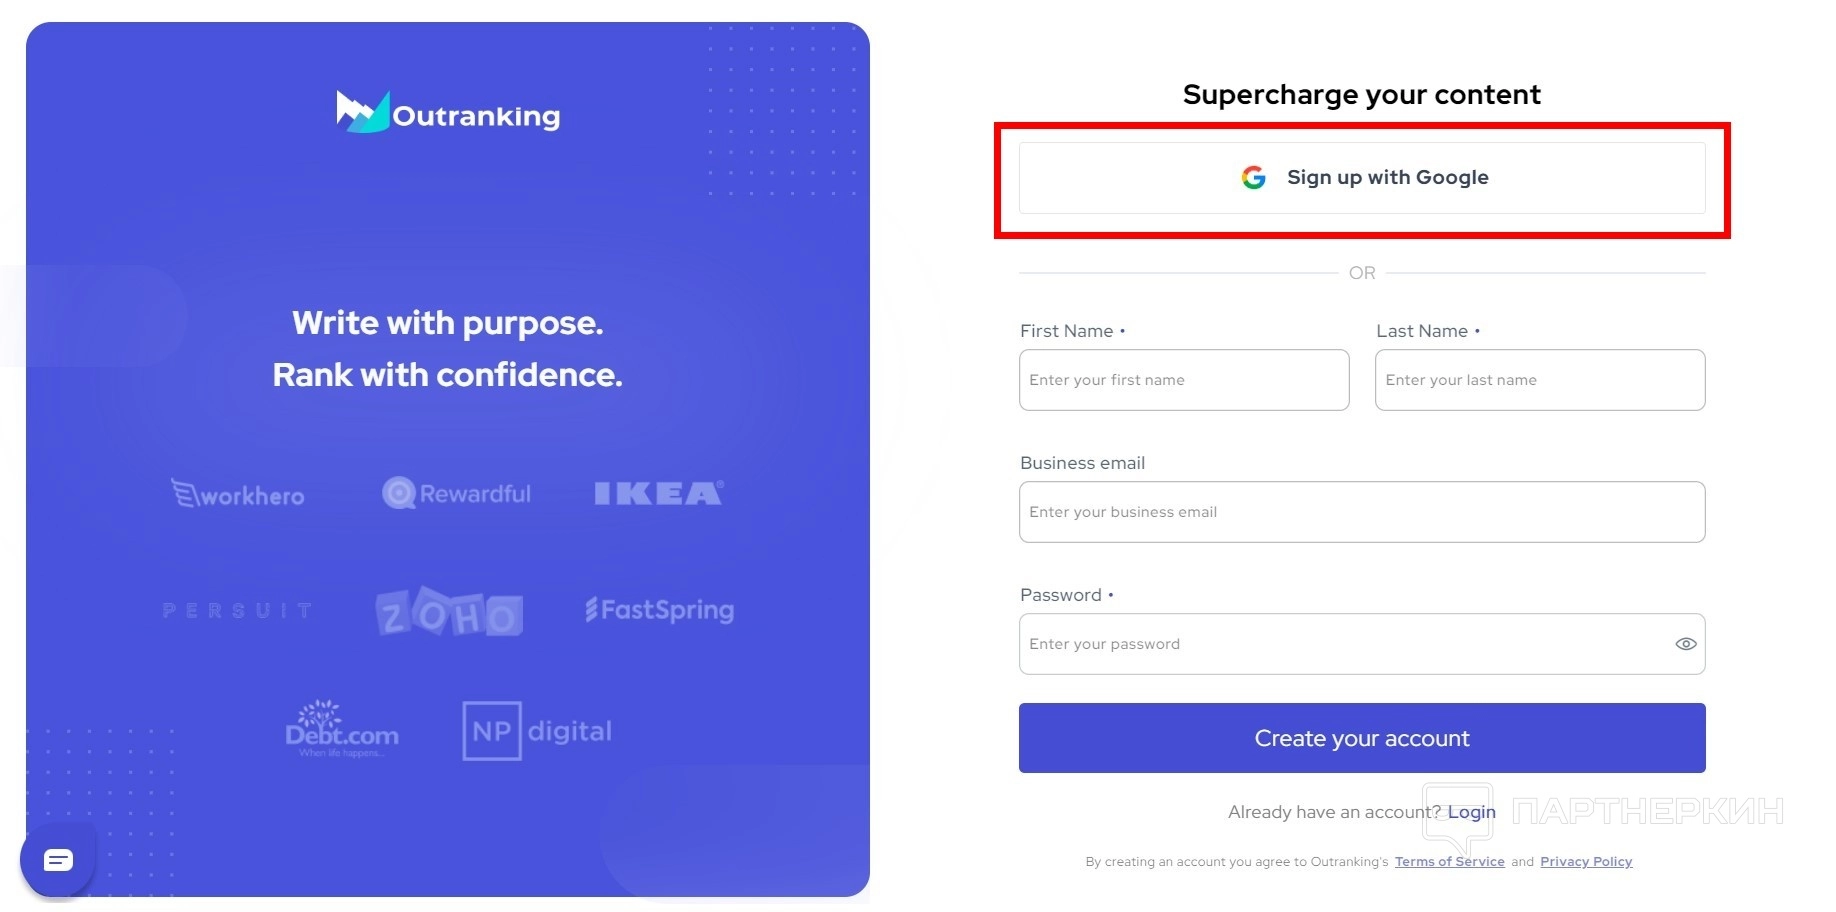Open the chat widget bubble
This screenshot has width=1836, height=912.
pos(58,860)
